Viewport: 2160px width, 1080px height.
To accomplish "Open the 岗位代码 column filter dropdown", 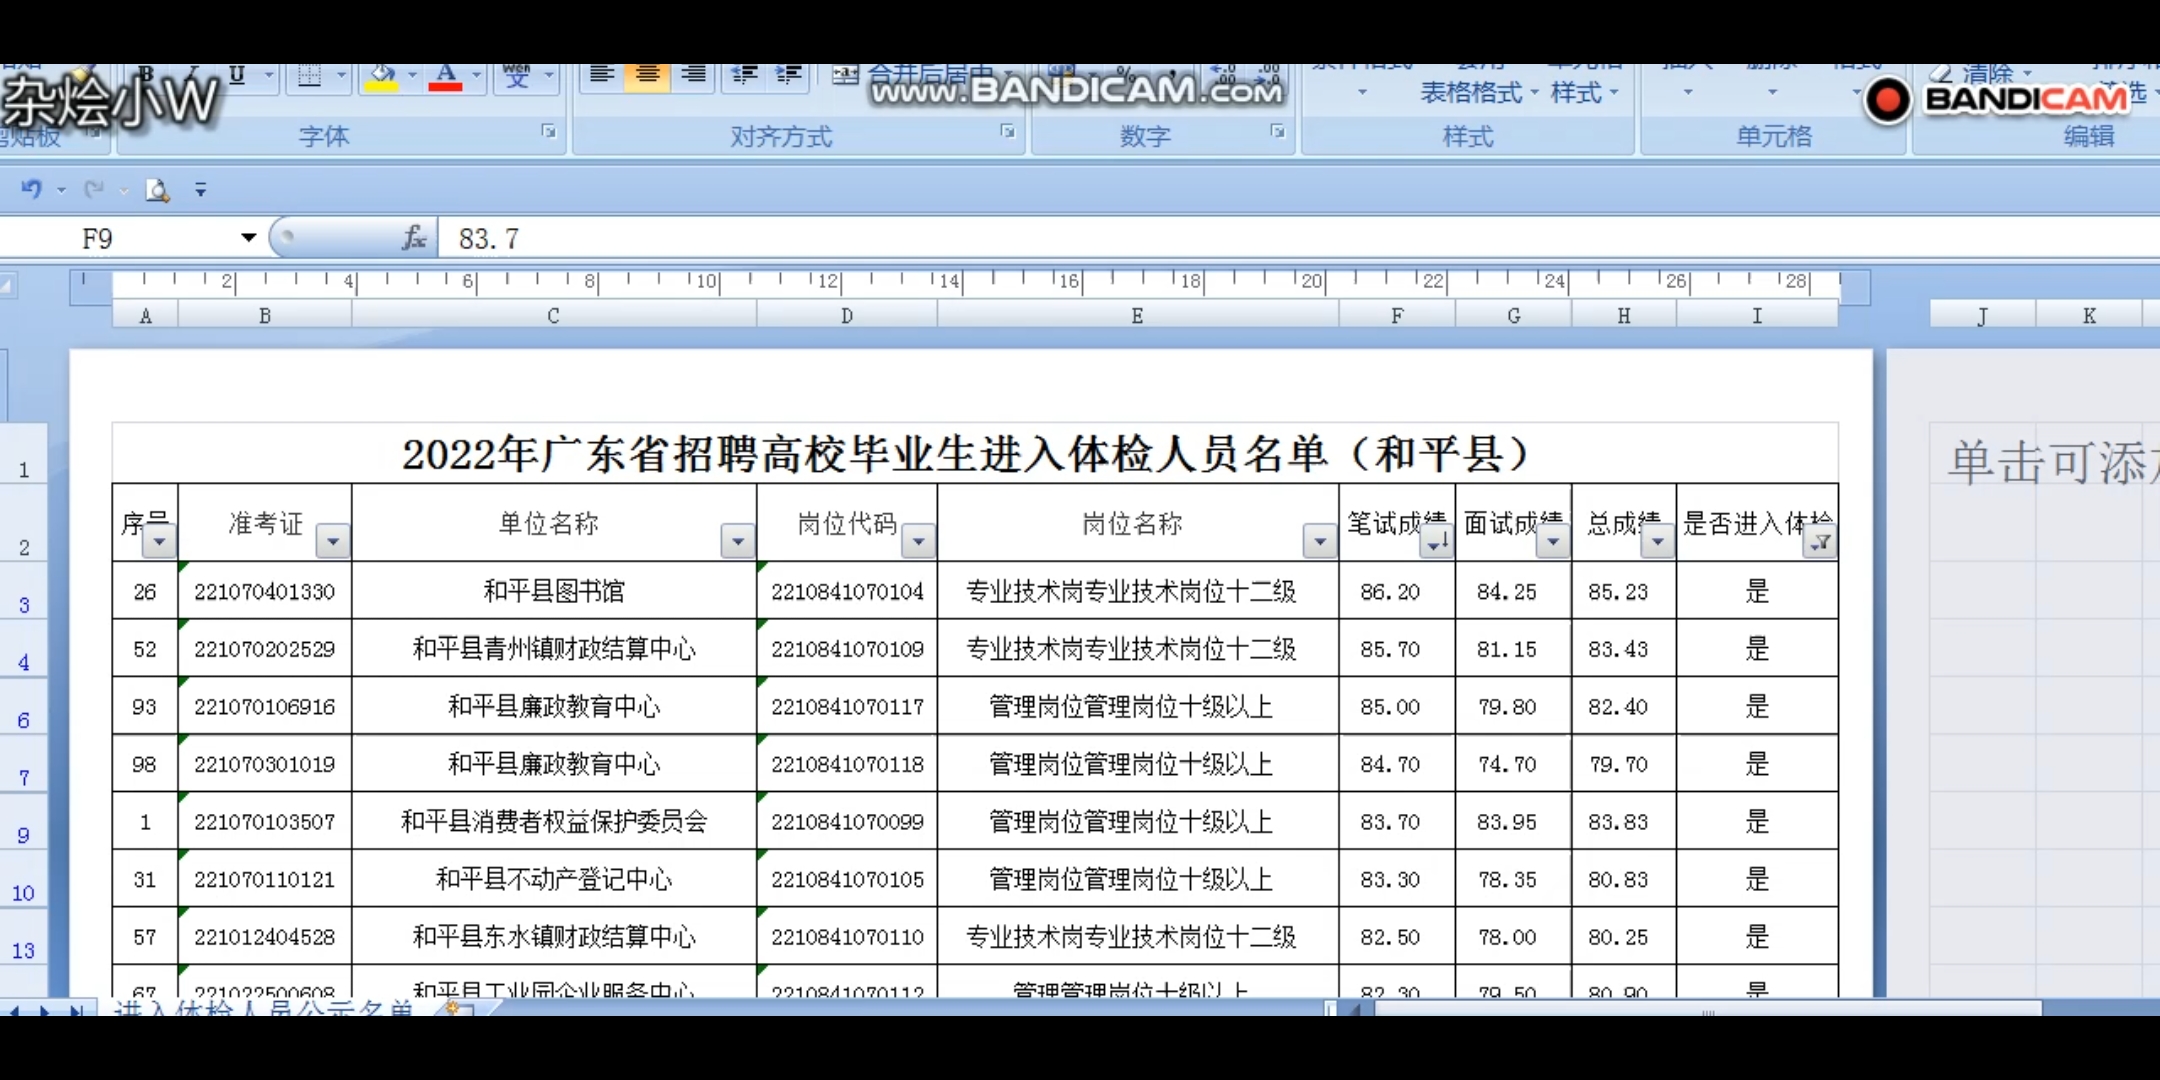I will [918, 542].
